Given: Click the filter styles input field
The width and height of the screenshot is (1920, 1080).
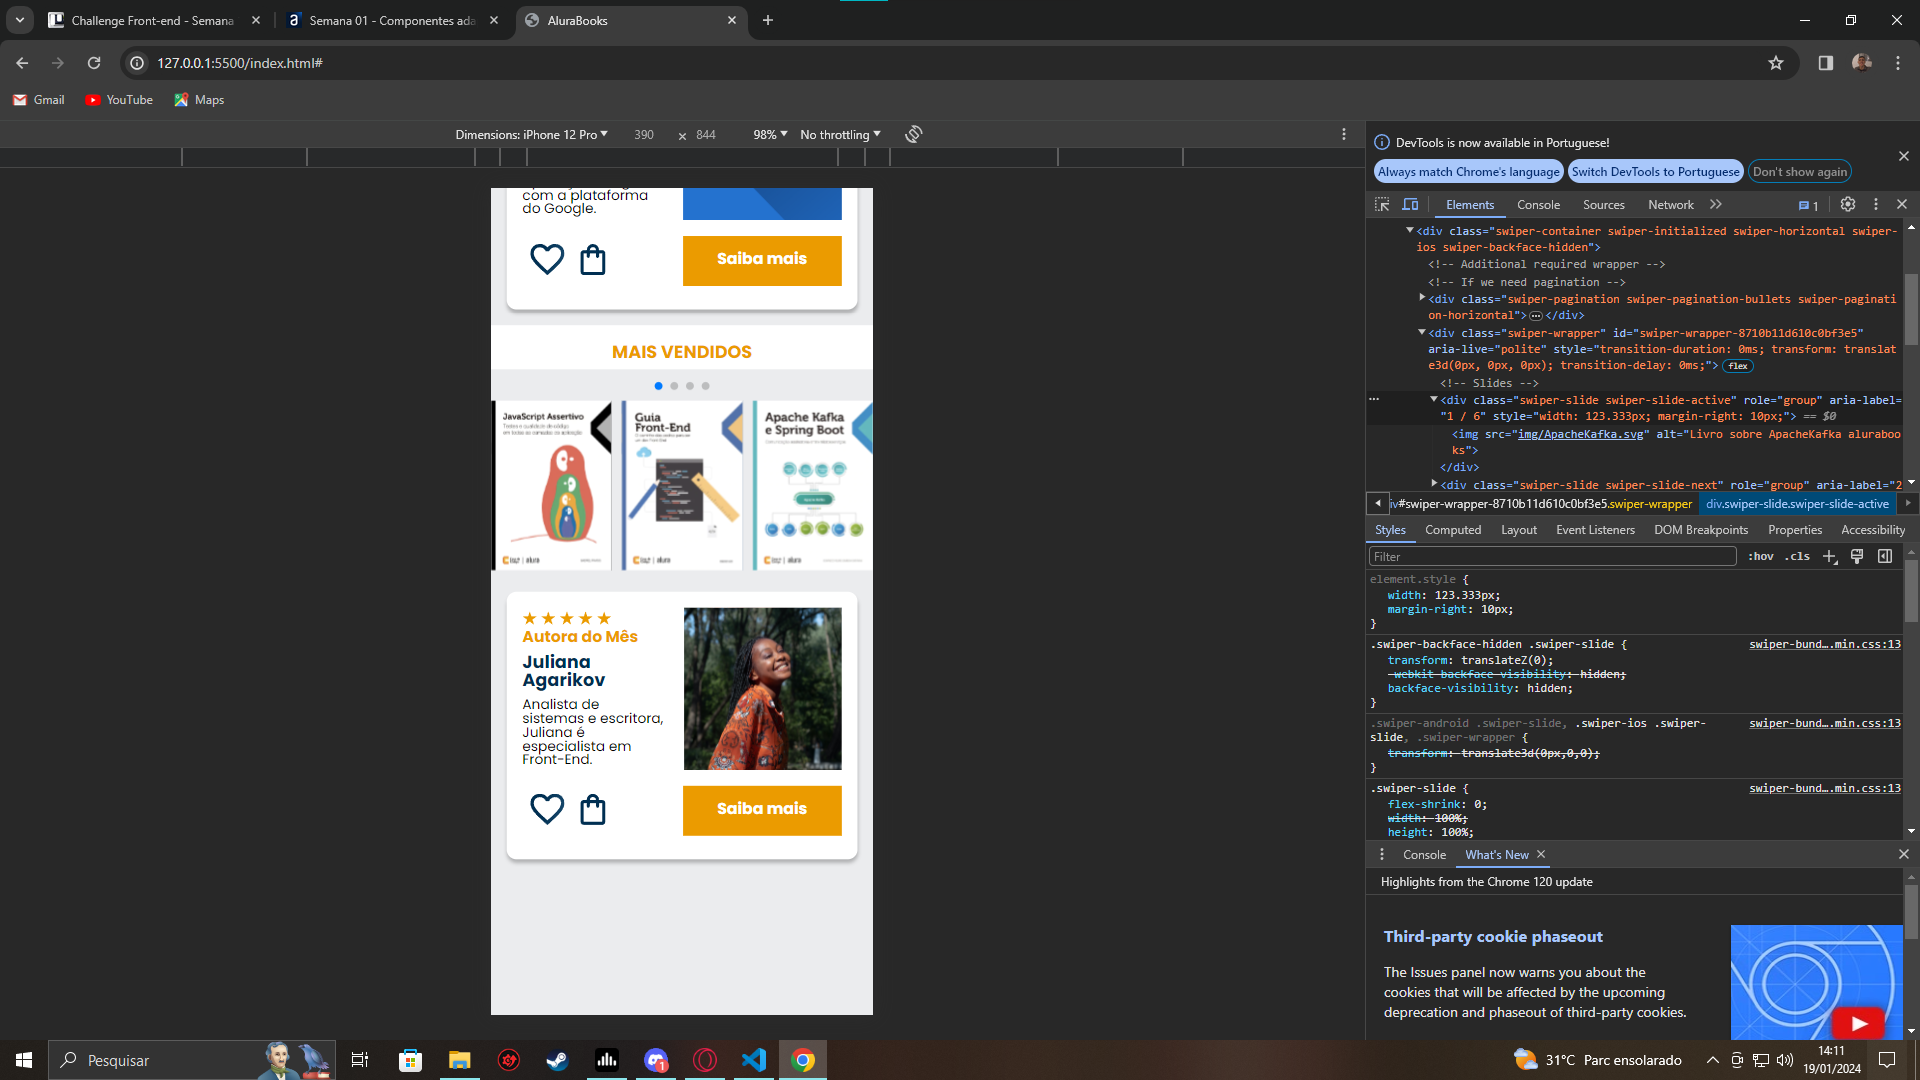Looking at the screenshot, I should coord(1552,556).
